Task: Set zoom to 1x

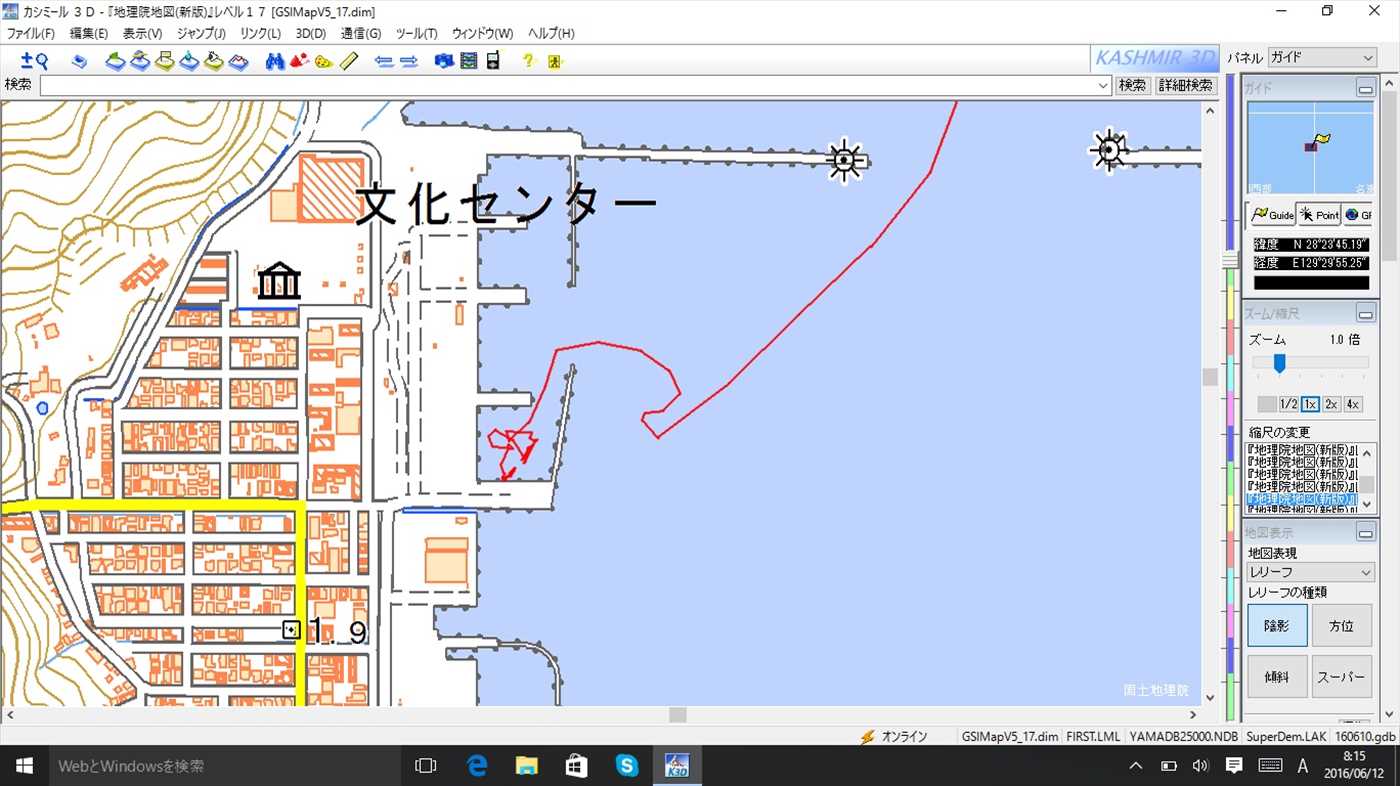Action: [1310, 404]
